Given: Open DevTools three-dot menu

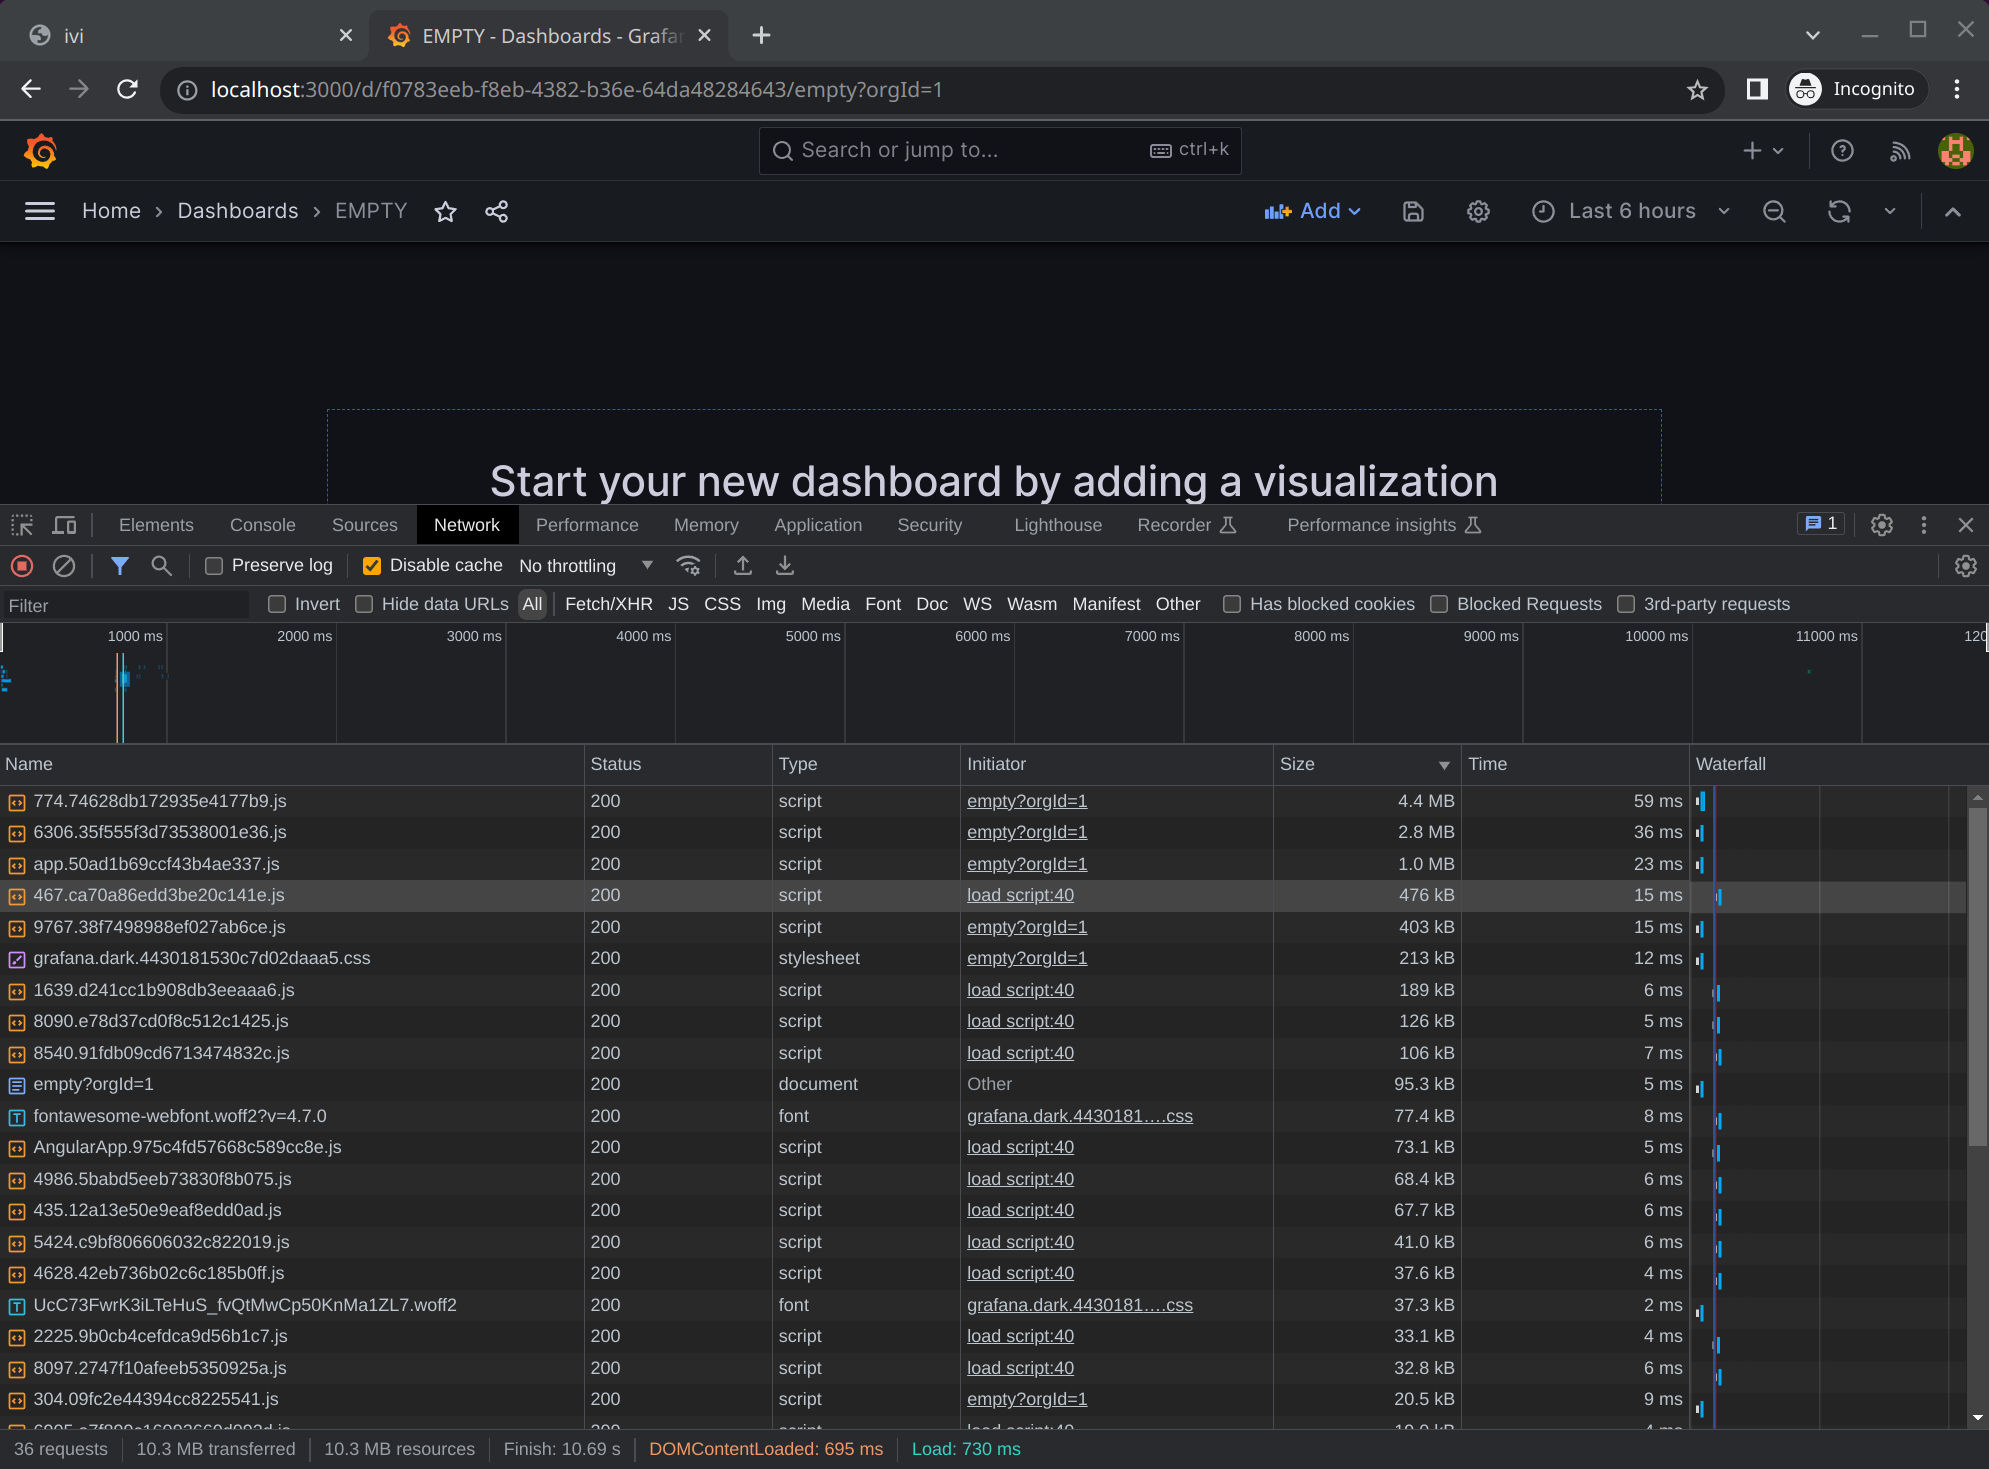Looking at the screenshot, I should pyautogui.click(x=1924, y=525).
